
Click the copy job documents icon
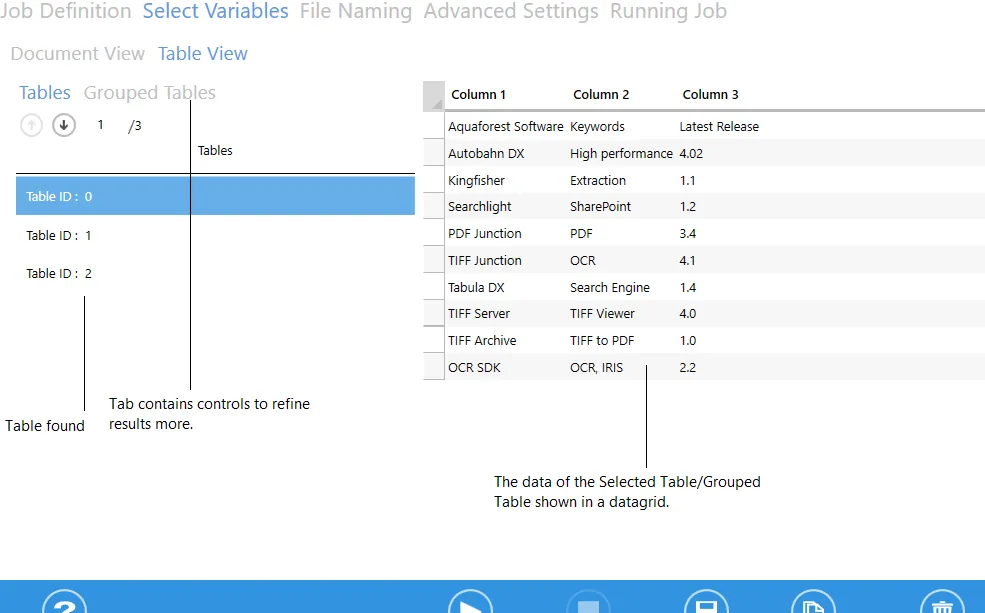(813, 603)
